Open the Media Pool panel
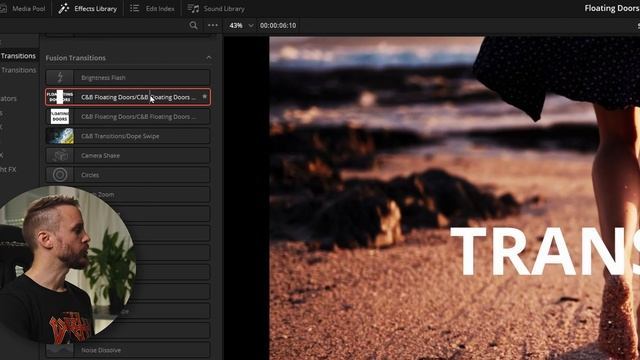The height and width of the screenshot is (360, 640). coord(23,8)
